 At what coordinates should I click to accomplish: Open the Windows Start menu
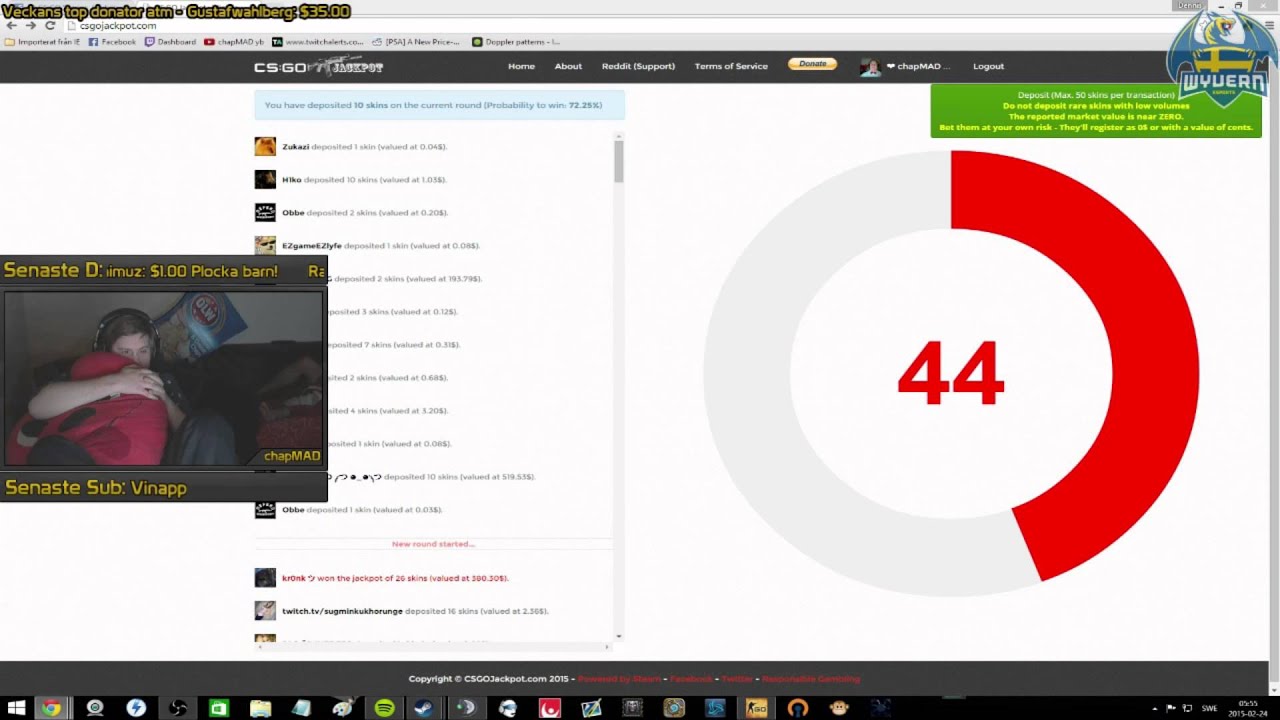pyautogui.click(x=16, y=708)
